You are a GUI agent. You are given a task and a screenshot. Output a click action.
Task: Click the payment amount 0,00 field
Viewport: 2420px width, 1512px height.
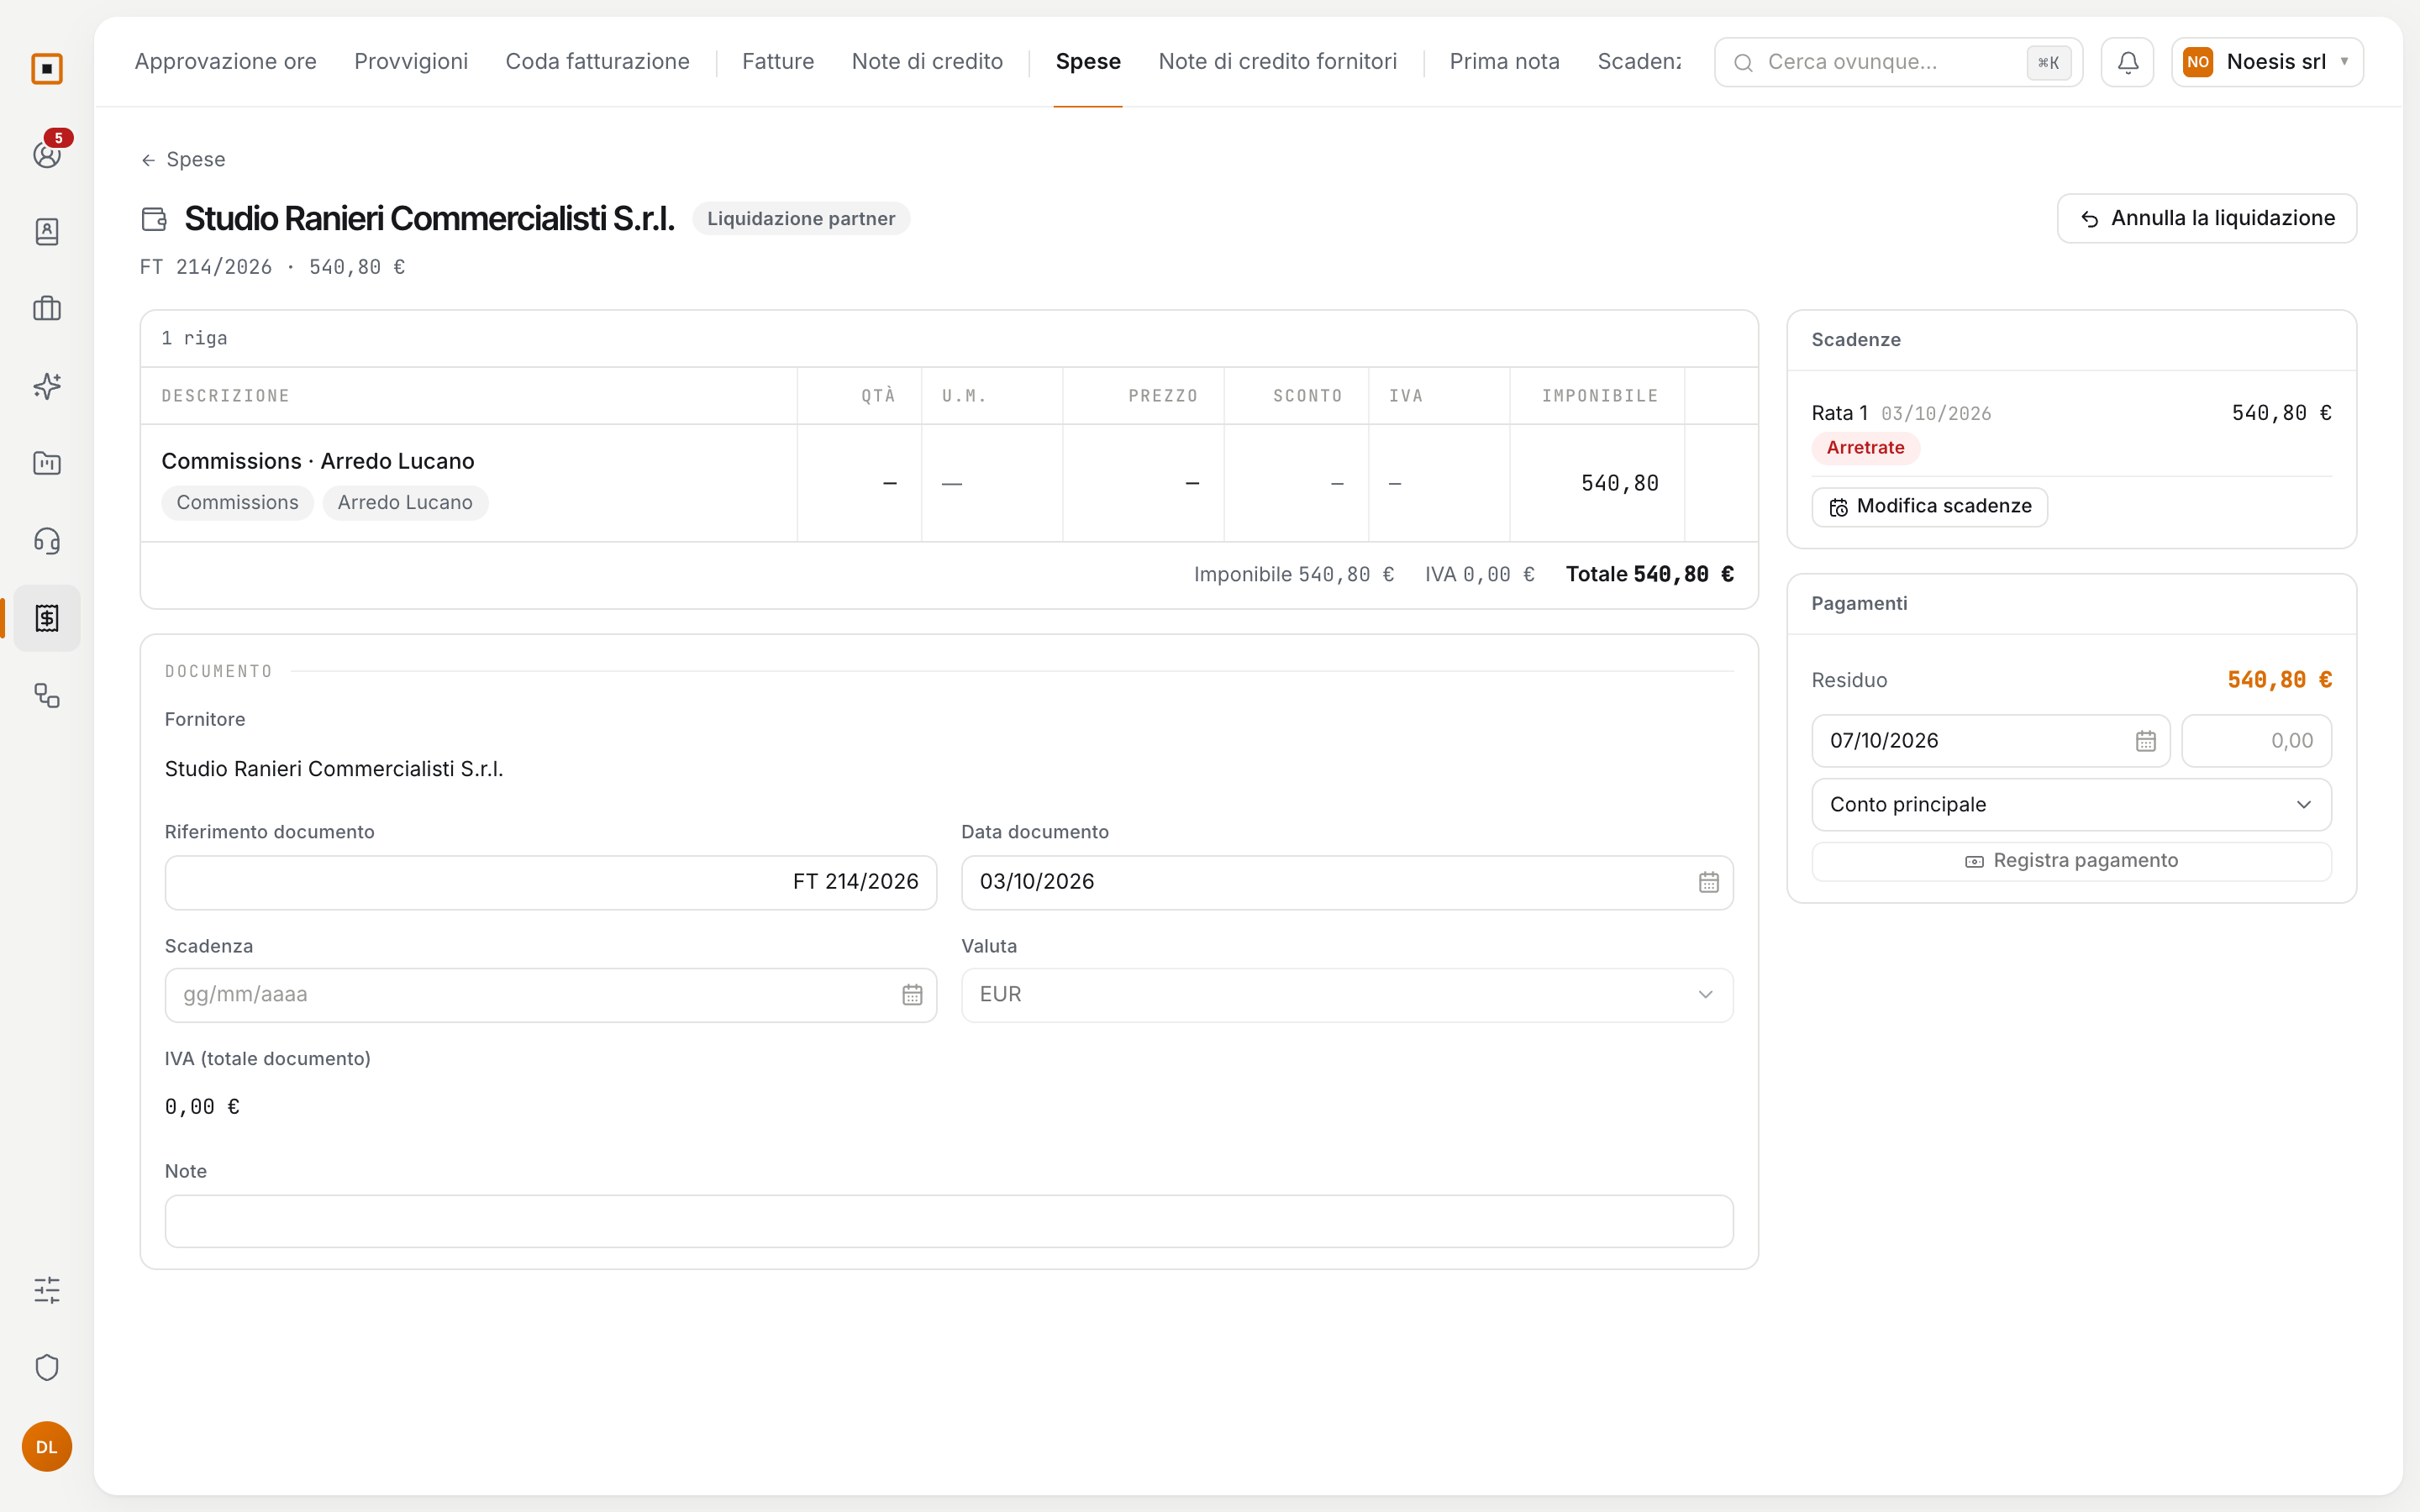coord(2256,741)
